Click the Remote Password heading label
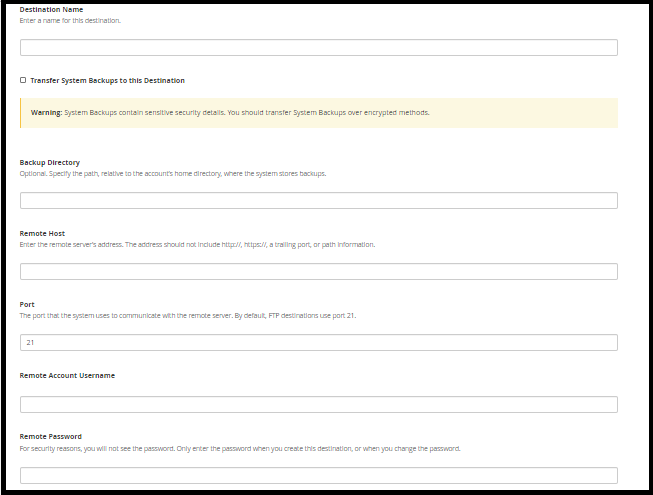 50,436
